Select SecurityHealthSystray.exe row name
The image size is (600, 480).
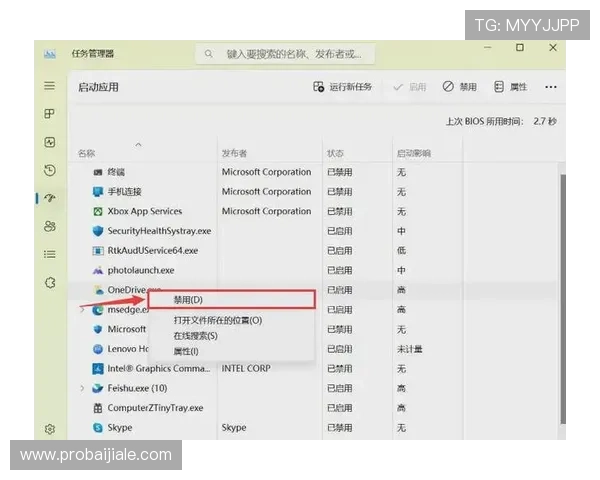(x=159, y=231)
